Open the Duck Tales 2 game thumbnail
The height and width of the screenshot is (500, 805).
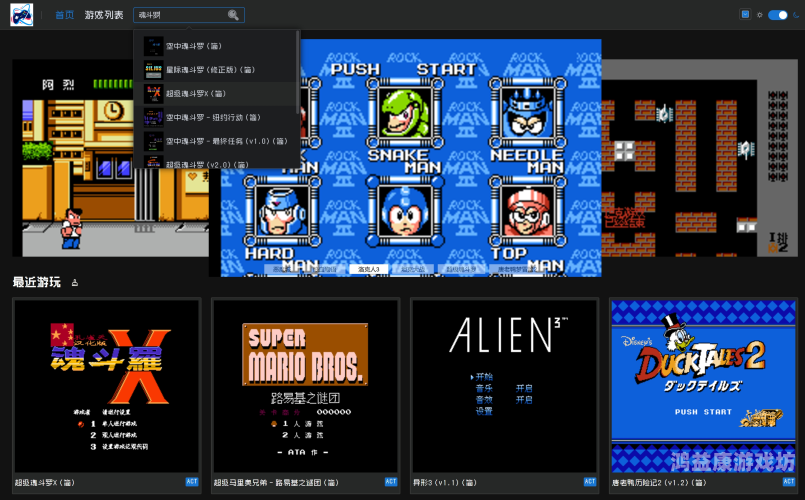tap(704, 384)
